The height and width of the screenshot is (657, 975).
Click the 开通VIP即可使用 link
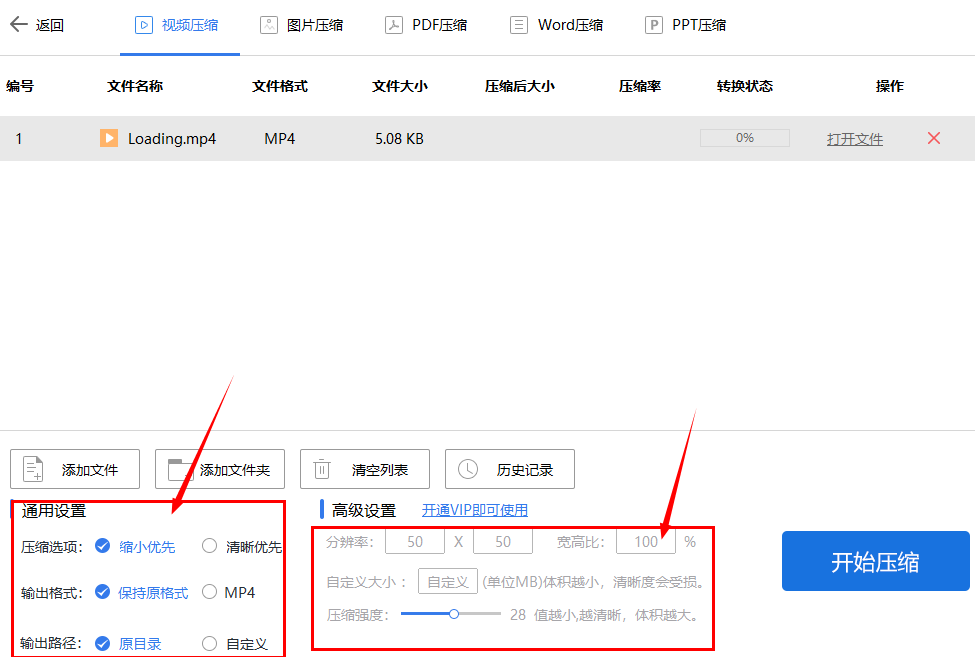click(x=475, y=510)
